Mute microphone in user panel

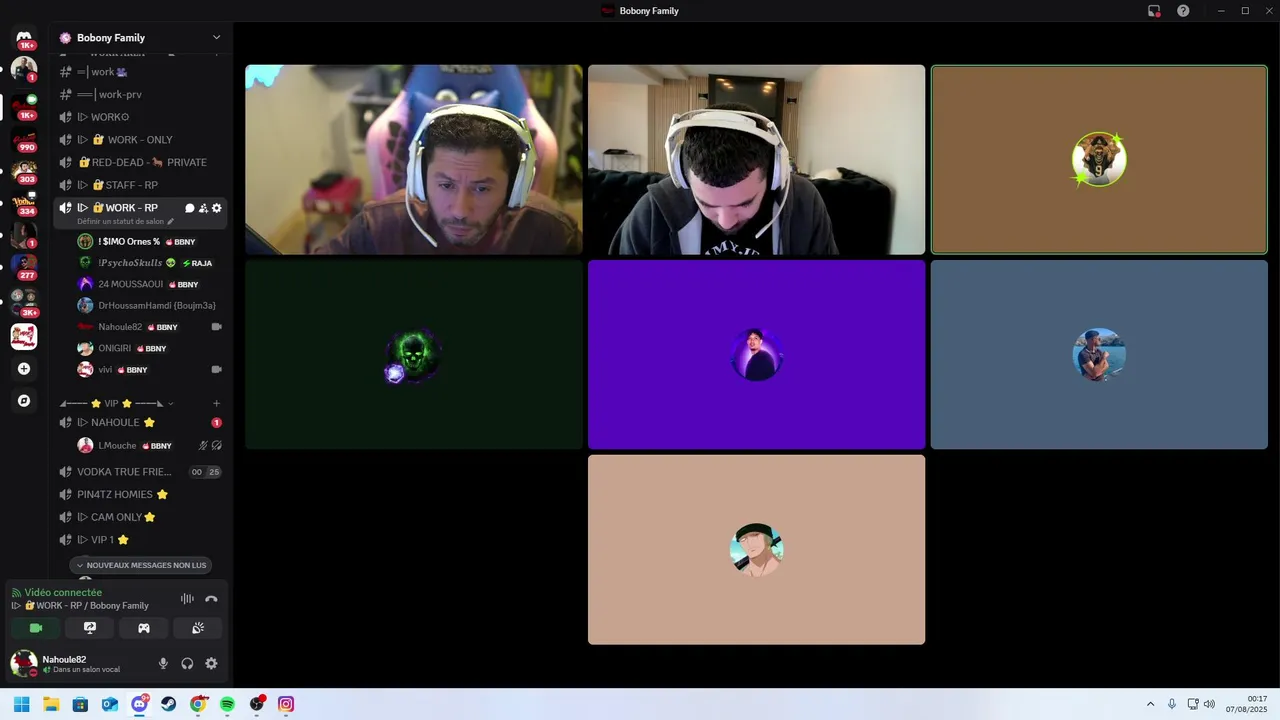[x=163, y=663]
